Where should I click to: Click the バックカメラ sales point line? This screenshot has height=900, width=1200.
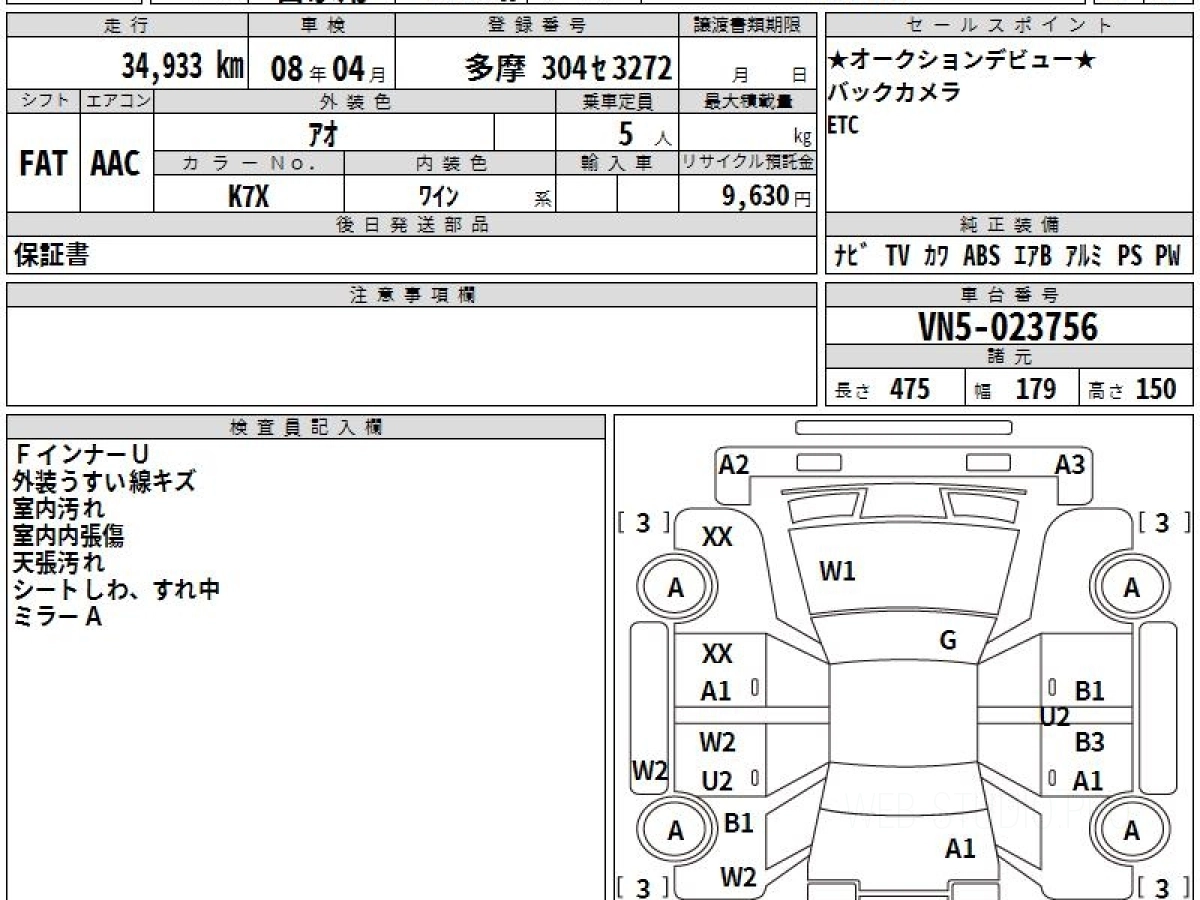tap(894, 93)
